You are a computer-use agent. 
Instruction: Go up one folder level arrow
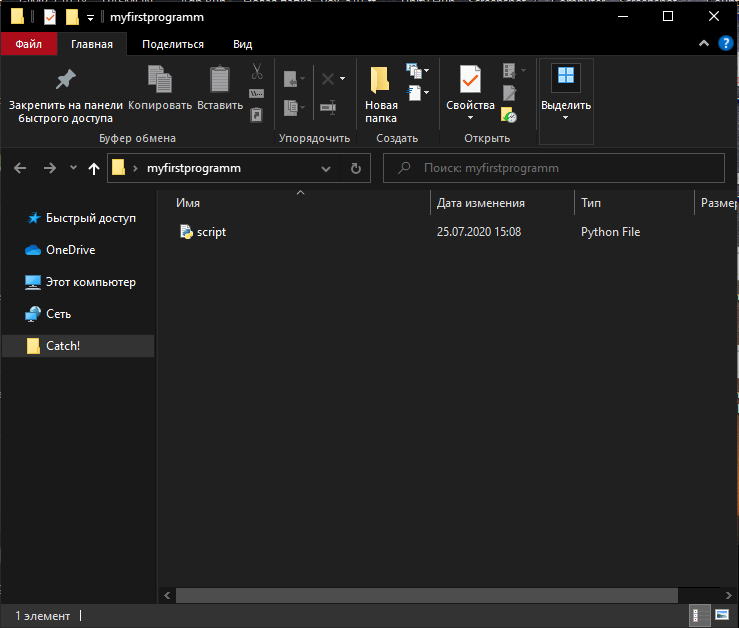94,168
